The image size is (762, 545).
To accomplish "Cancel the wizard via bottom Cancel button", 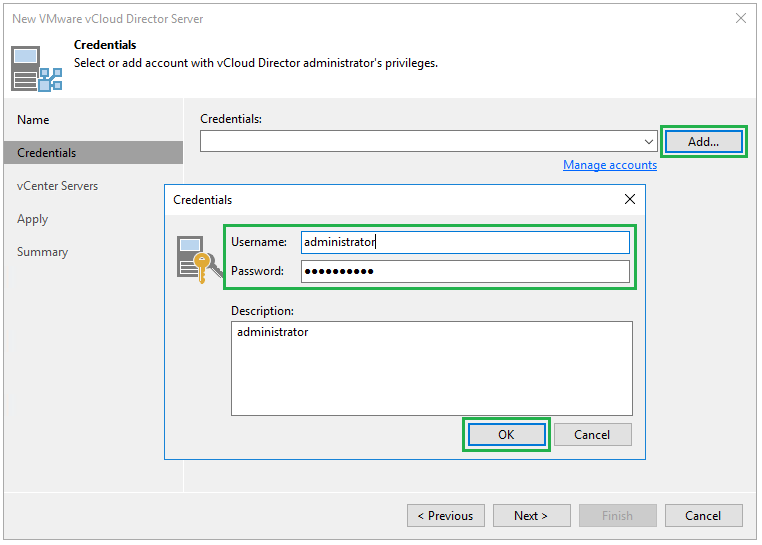I will click(x=703, y=516).
